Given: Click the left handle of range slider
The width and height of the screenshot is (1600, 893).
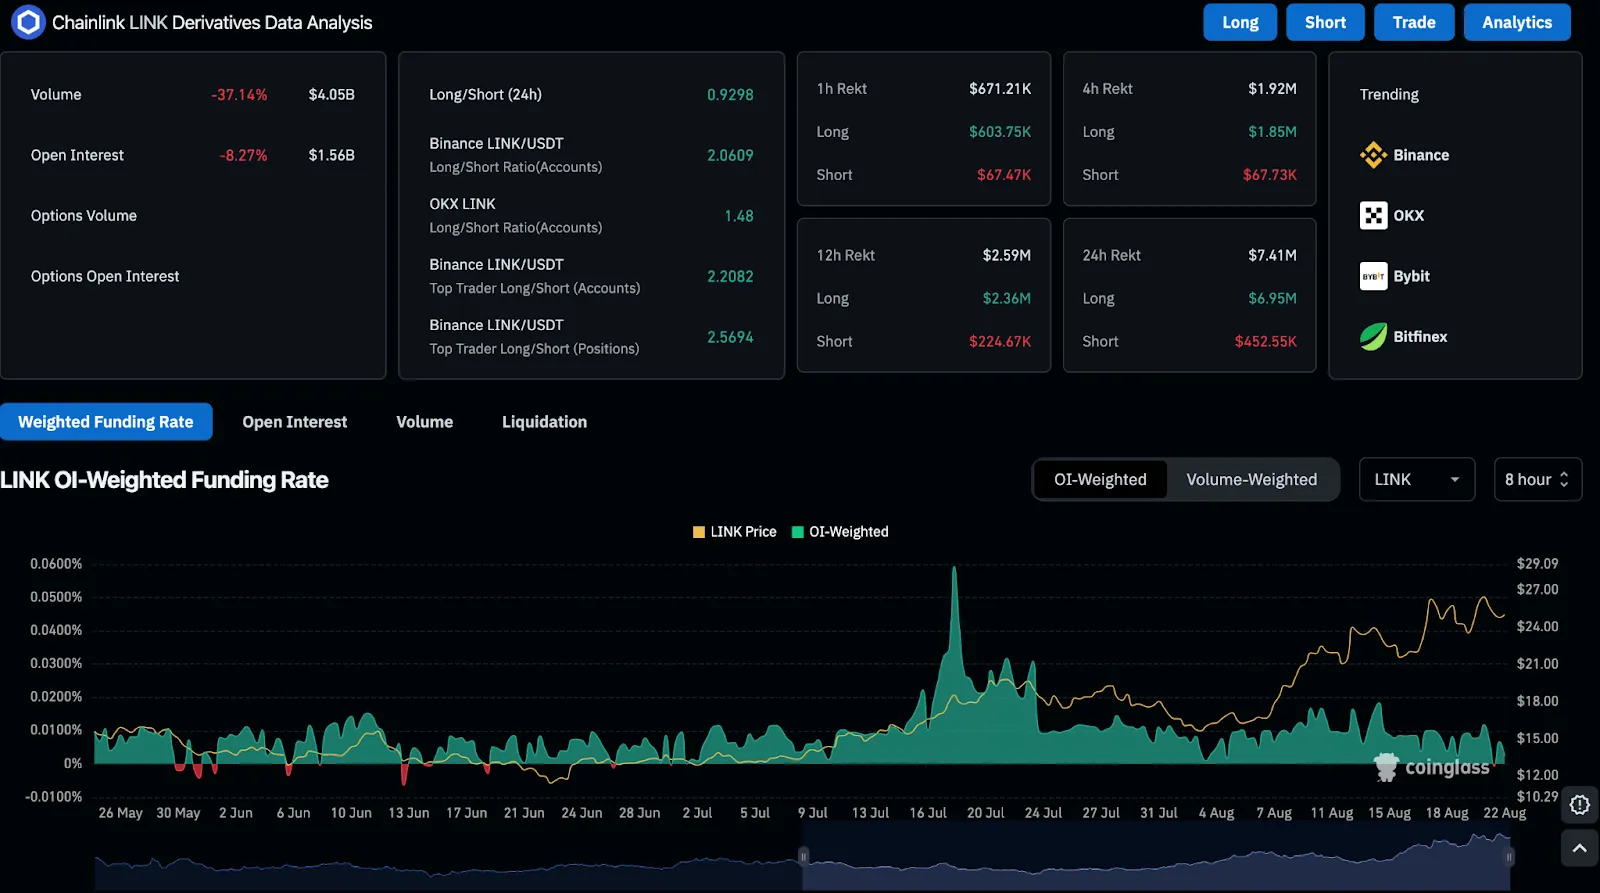Looking at the screenshot, I should coord(803,856).
